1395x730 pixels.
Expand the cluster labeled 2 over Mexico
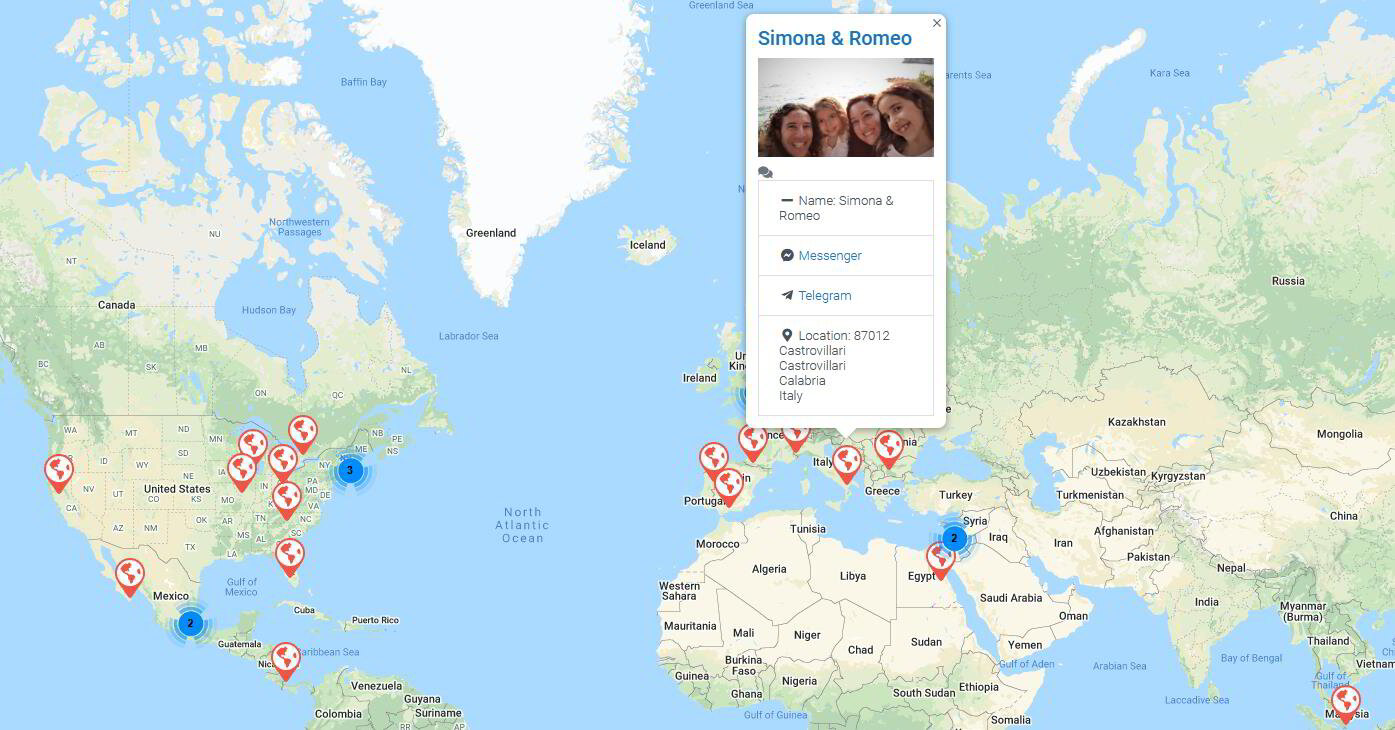[x=190, y=623]
